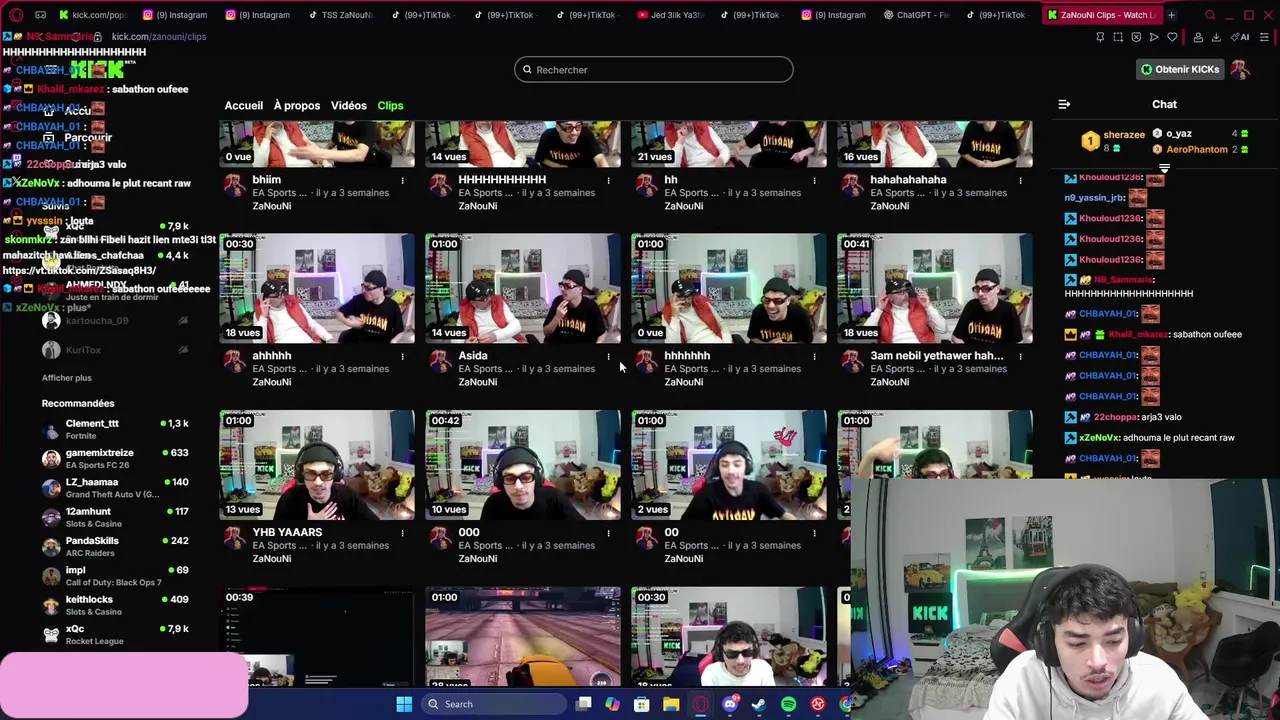Expand the chat leaderboard arrow

pos(1164,168)
